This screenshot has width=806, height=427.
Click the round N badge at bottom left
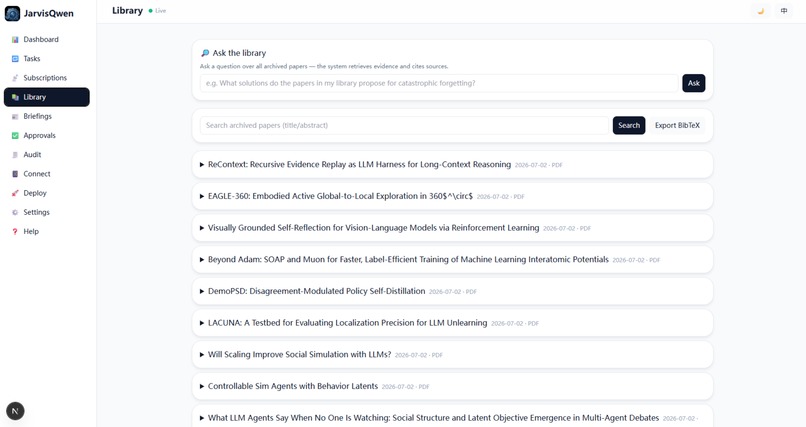coord(15,411)
